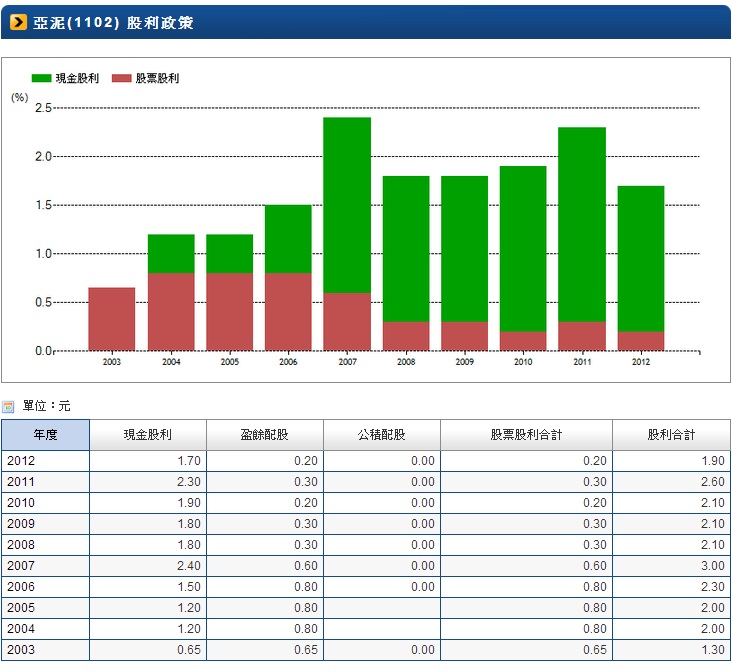Click the 2008 bar in the chart
The image size is (732, 672).
coord(406,263)
